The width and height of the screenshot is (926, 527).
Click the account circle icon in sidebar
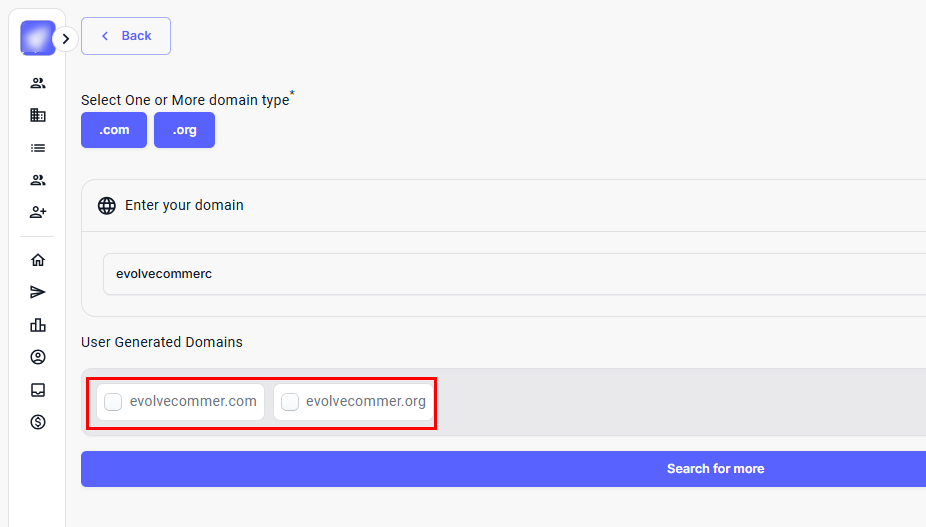pyautogui.click(x=38, y=357)
